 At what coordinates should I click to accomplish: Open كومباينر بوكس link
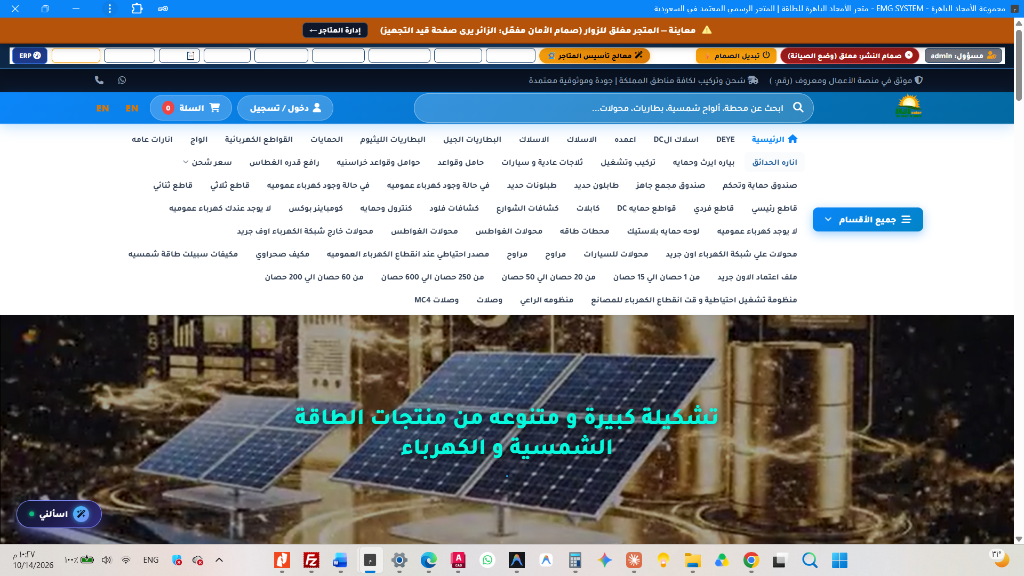(315, 208)
